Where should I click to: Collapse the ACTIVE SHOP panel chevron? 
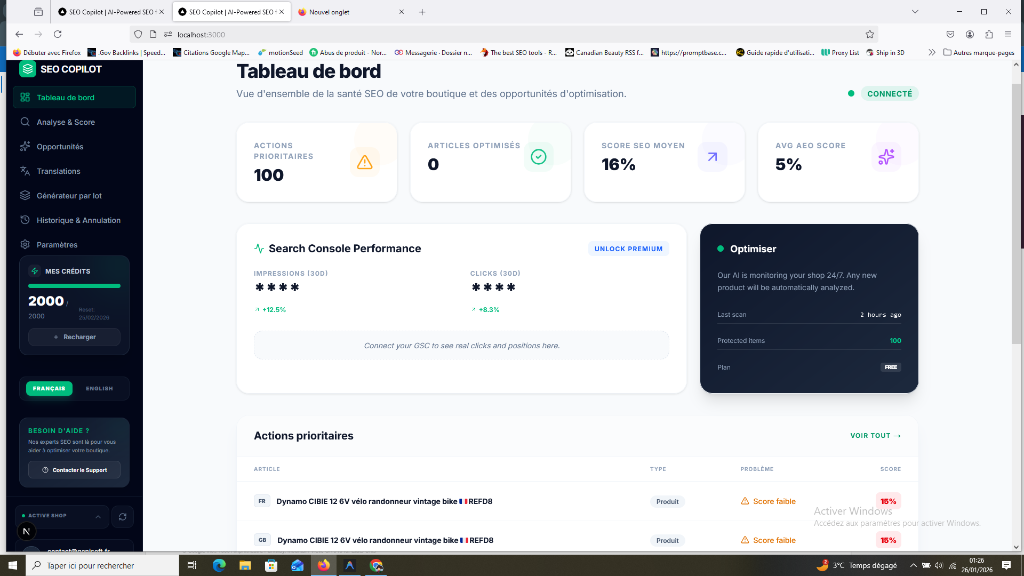click(x=97, y=517)
